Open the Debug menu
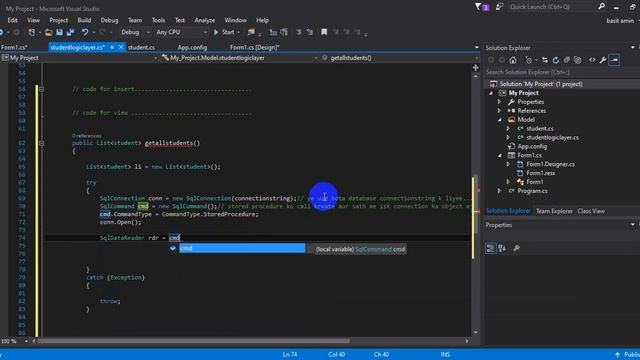The image size is (640, 360). [x=109, y=20]
